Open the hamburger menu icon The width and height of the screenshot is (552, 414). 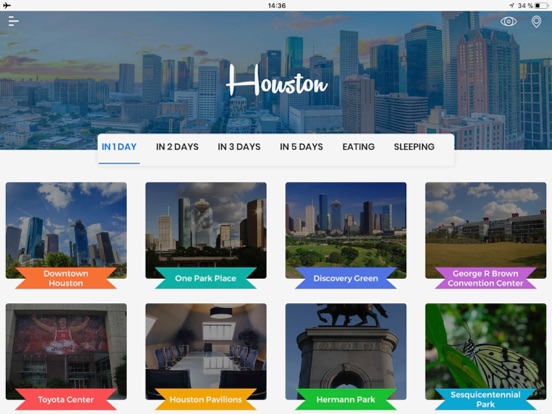point(13,21)
